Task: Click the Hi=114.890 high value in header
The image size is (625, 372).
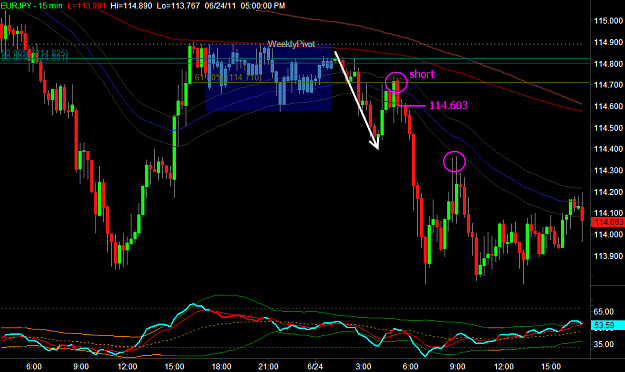Action: tap(132, 6)
